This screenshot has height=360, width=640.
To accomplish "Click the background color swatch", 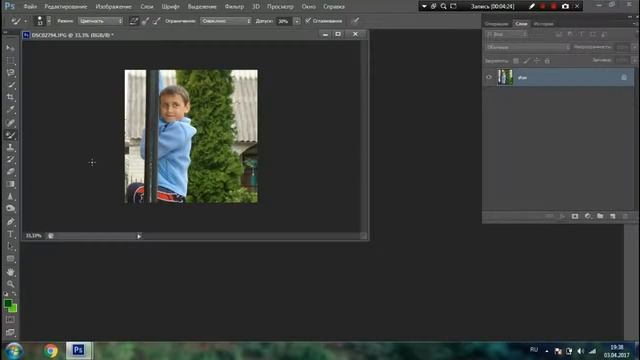I will coord(13,309).
